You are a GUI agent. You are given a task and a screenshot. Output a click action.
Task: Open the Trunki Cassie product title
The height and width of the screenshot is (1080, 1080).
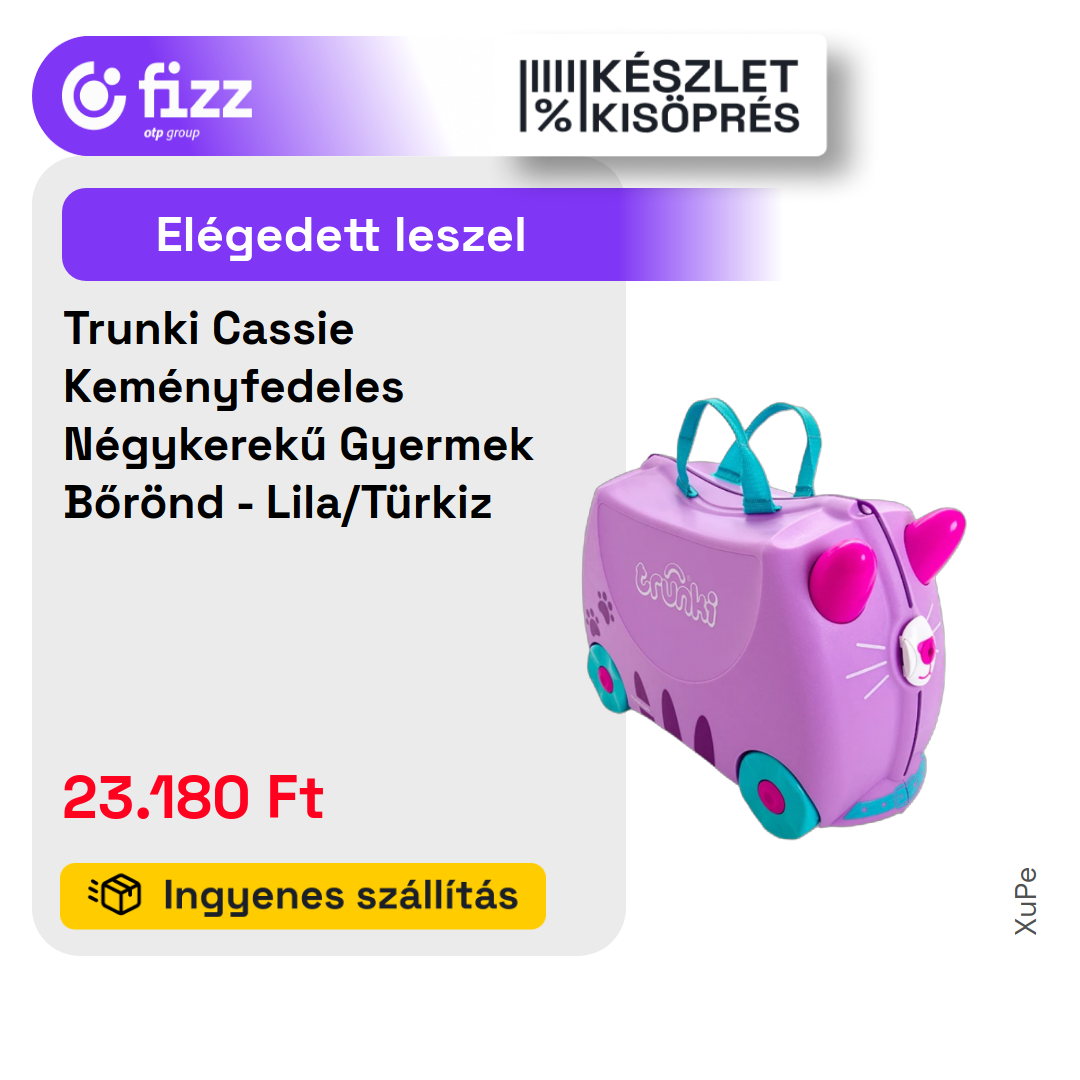point(298,415)
